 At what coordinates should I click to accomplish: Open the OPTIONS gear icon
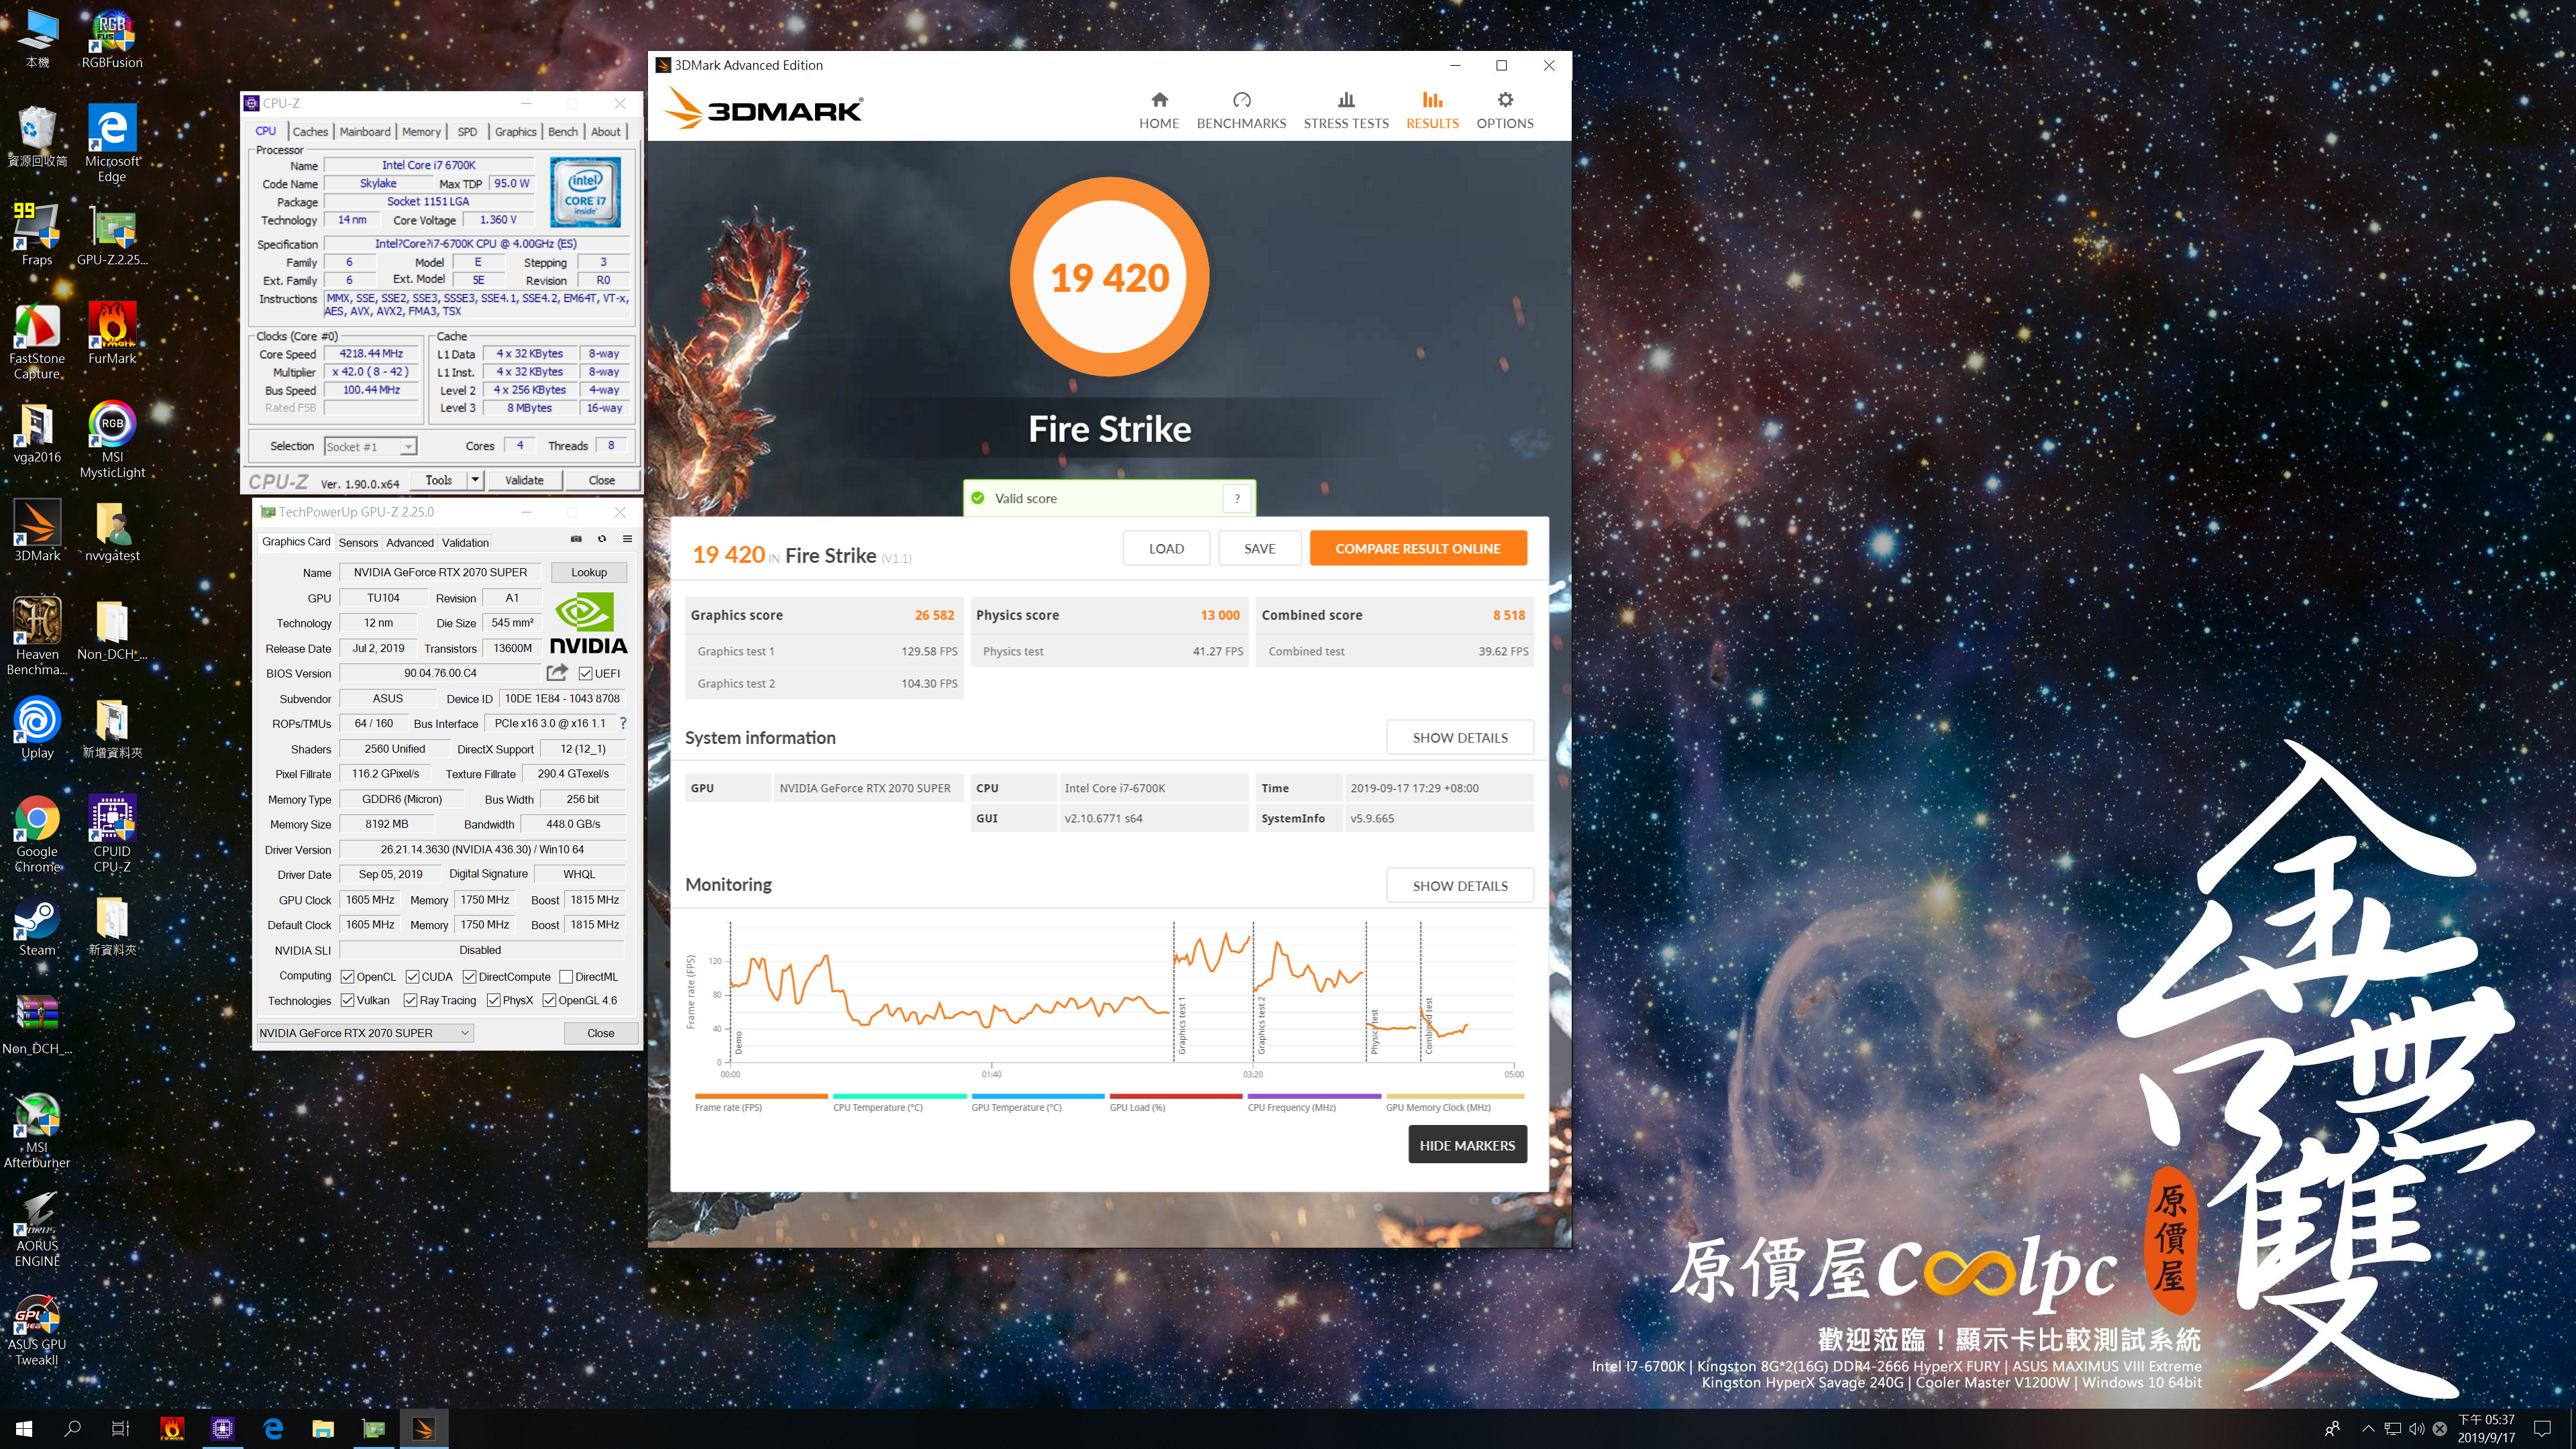point(1505,100)
